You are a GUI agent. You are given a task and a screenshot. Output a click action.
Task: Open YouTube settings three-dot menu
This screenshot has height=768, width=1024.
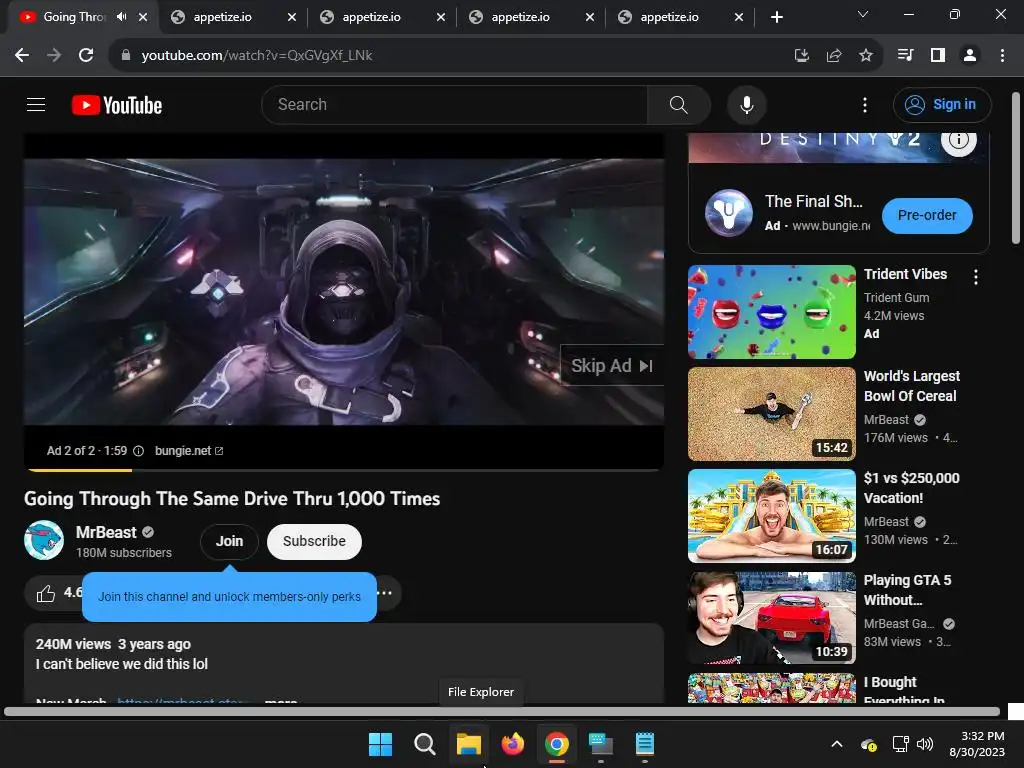tap(865, 104)
